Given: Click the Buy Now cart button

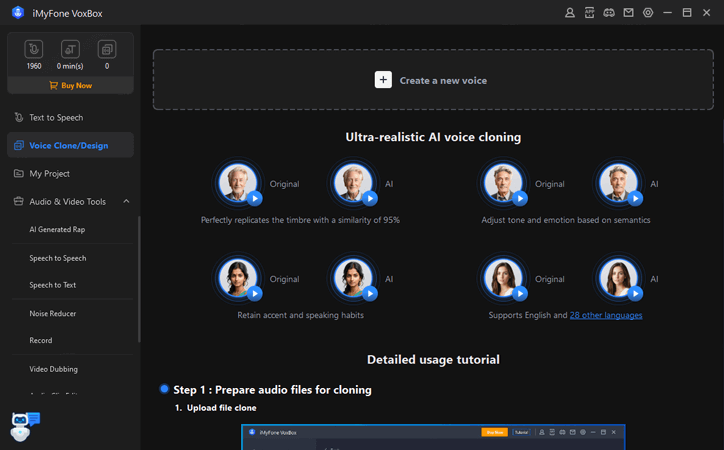Looking at the screenshot, I should pos(70,85).
